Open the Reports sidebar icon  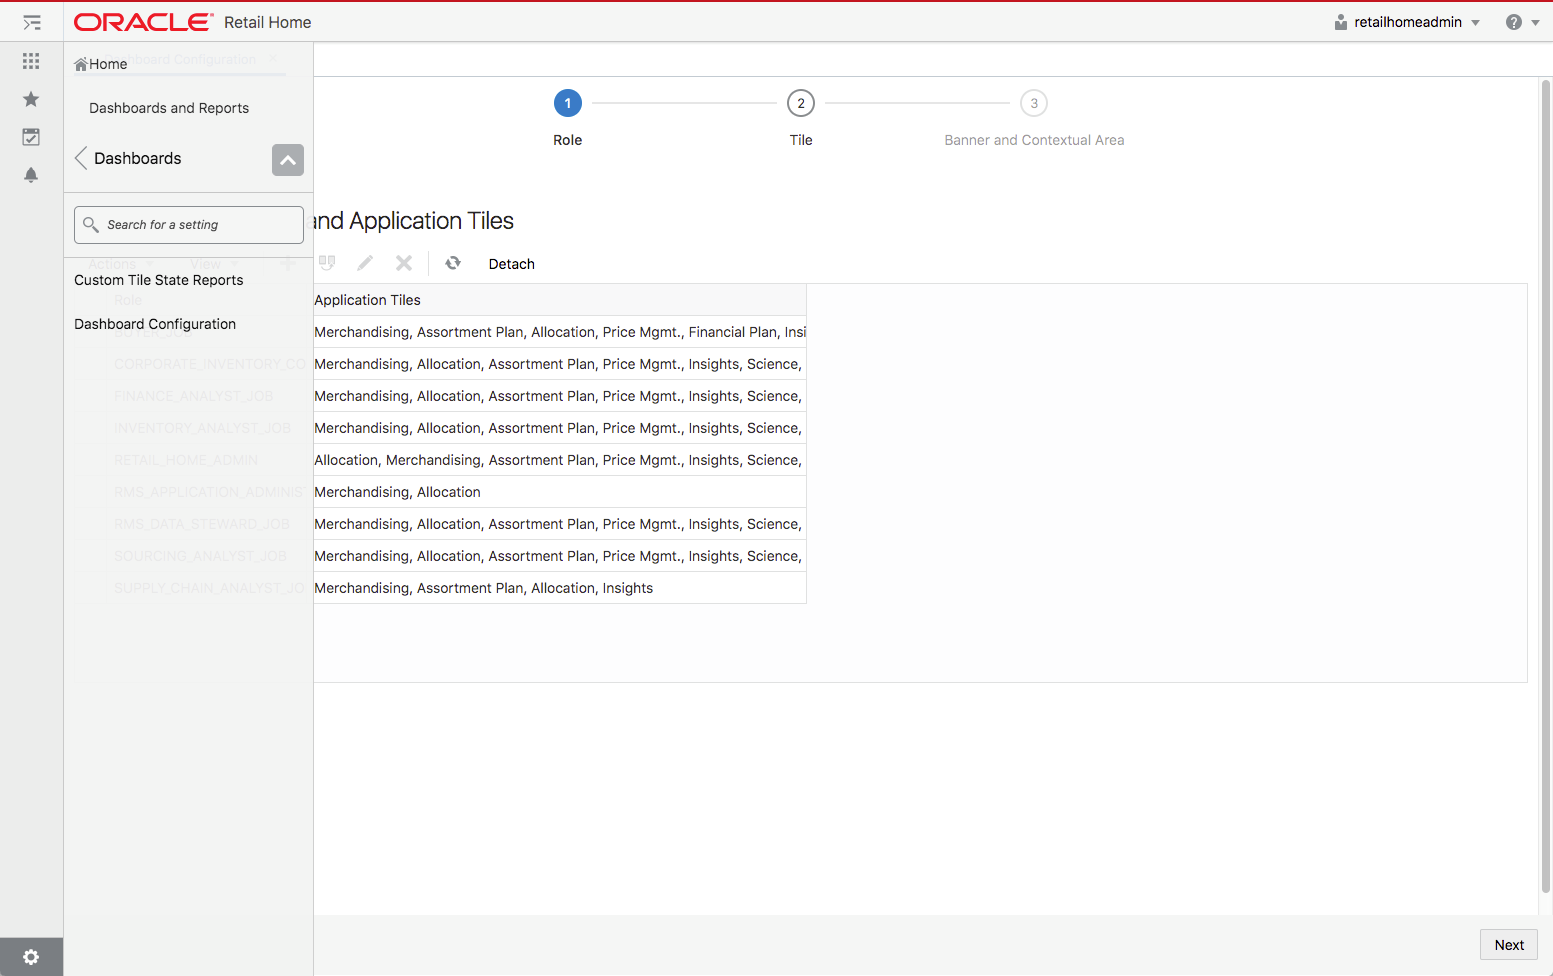click(31, 137)
